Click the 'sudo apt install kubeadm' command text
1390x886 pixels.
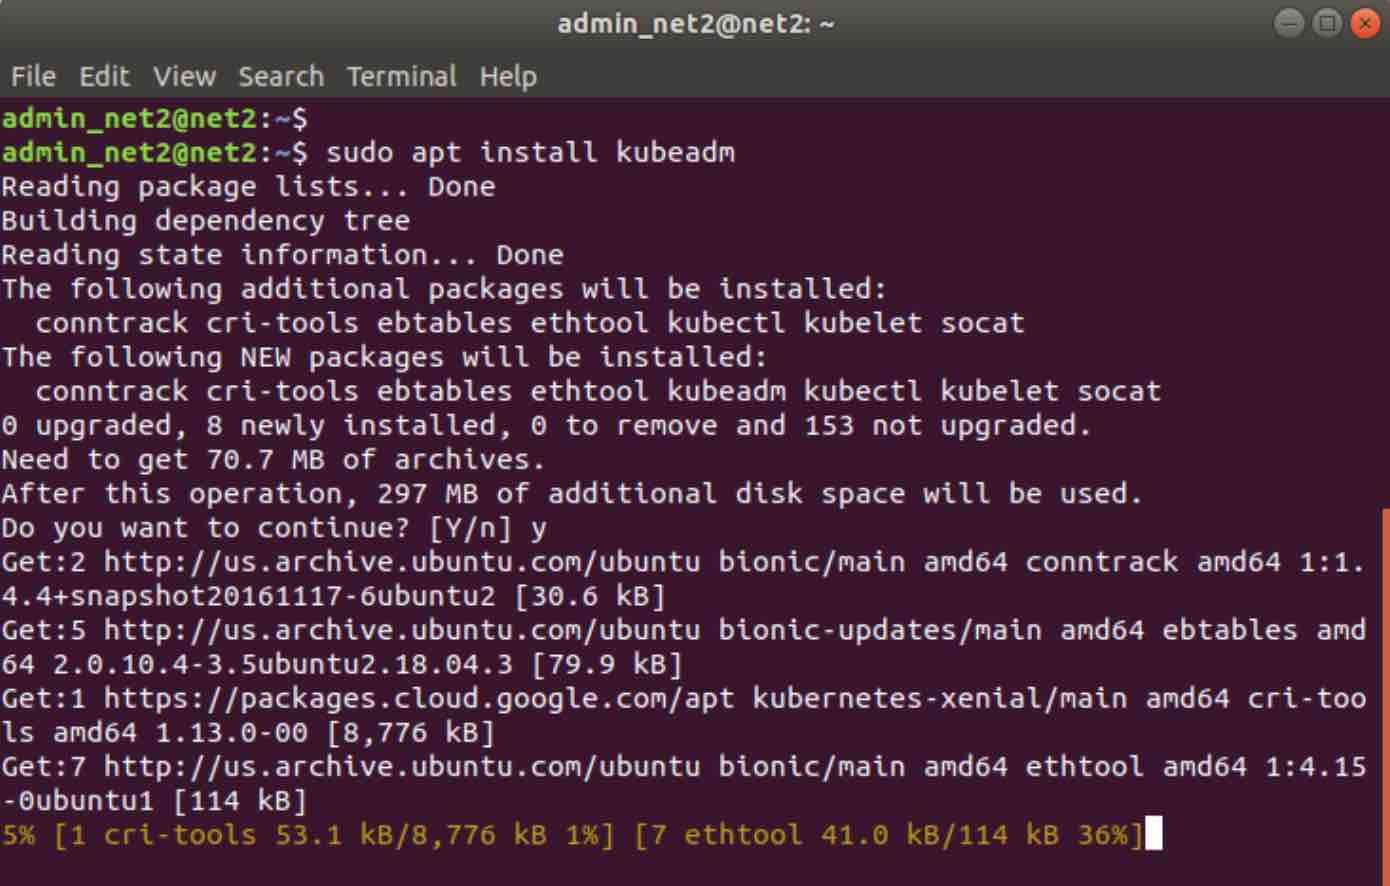(x=530, y=152)
